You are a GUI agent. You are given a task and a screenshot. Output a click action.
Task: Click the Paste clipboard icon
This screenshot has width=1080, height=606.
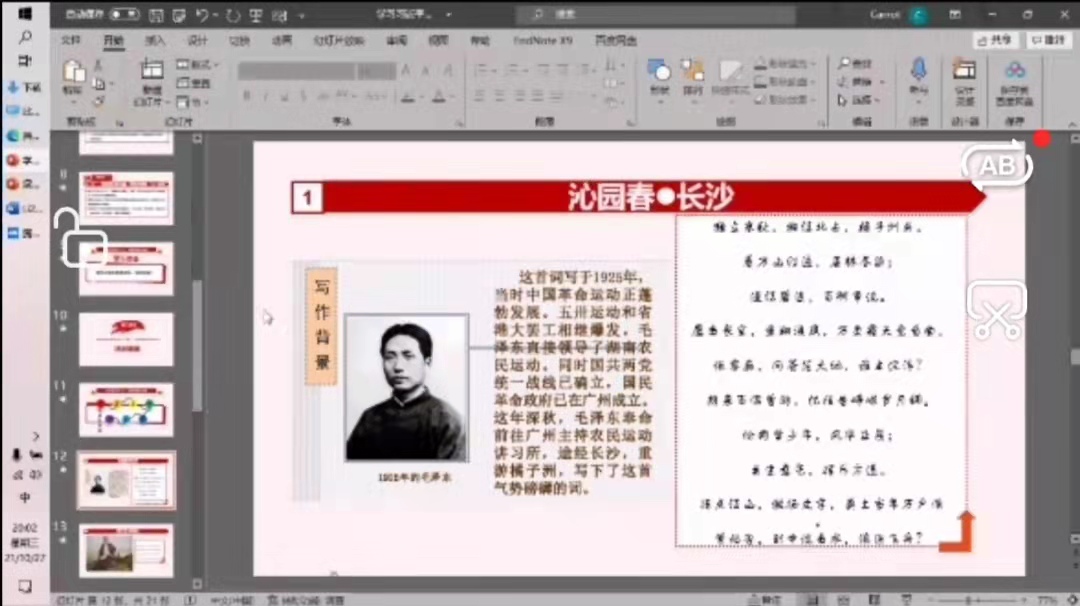coord(73,71)
